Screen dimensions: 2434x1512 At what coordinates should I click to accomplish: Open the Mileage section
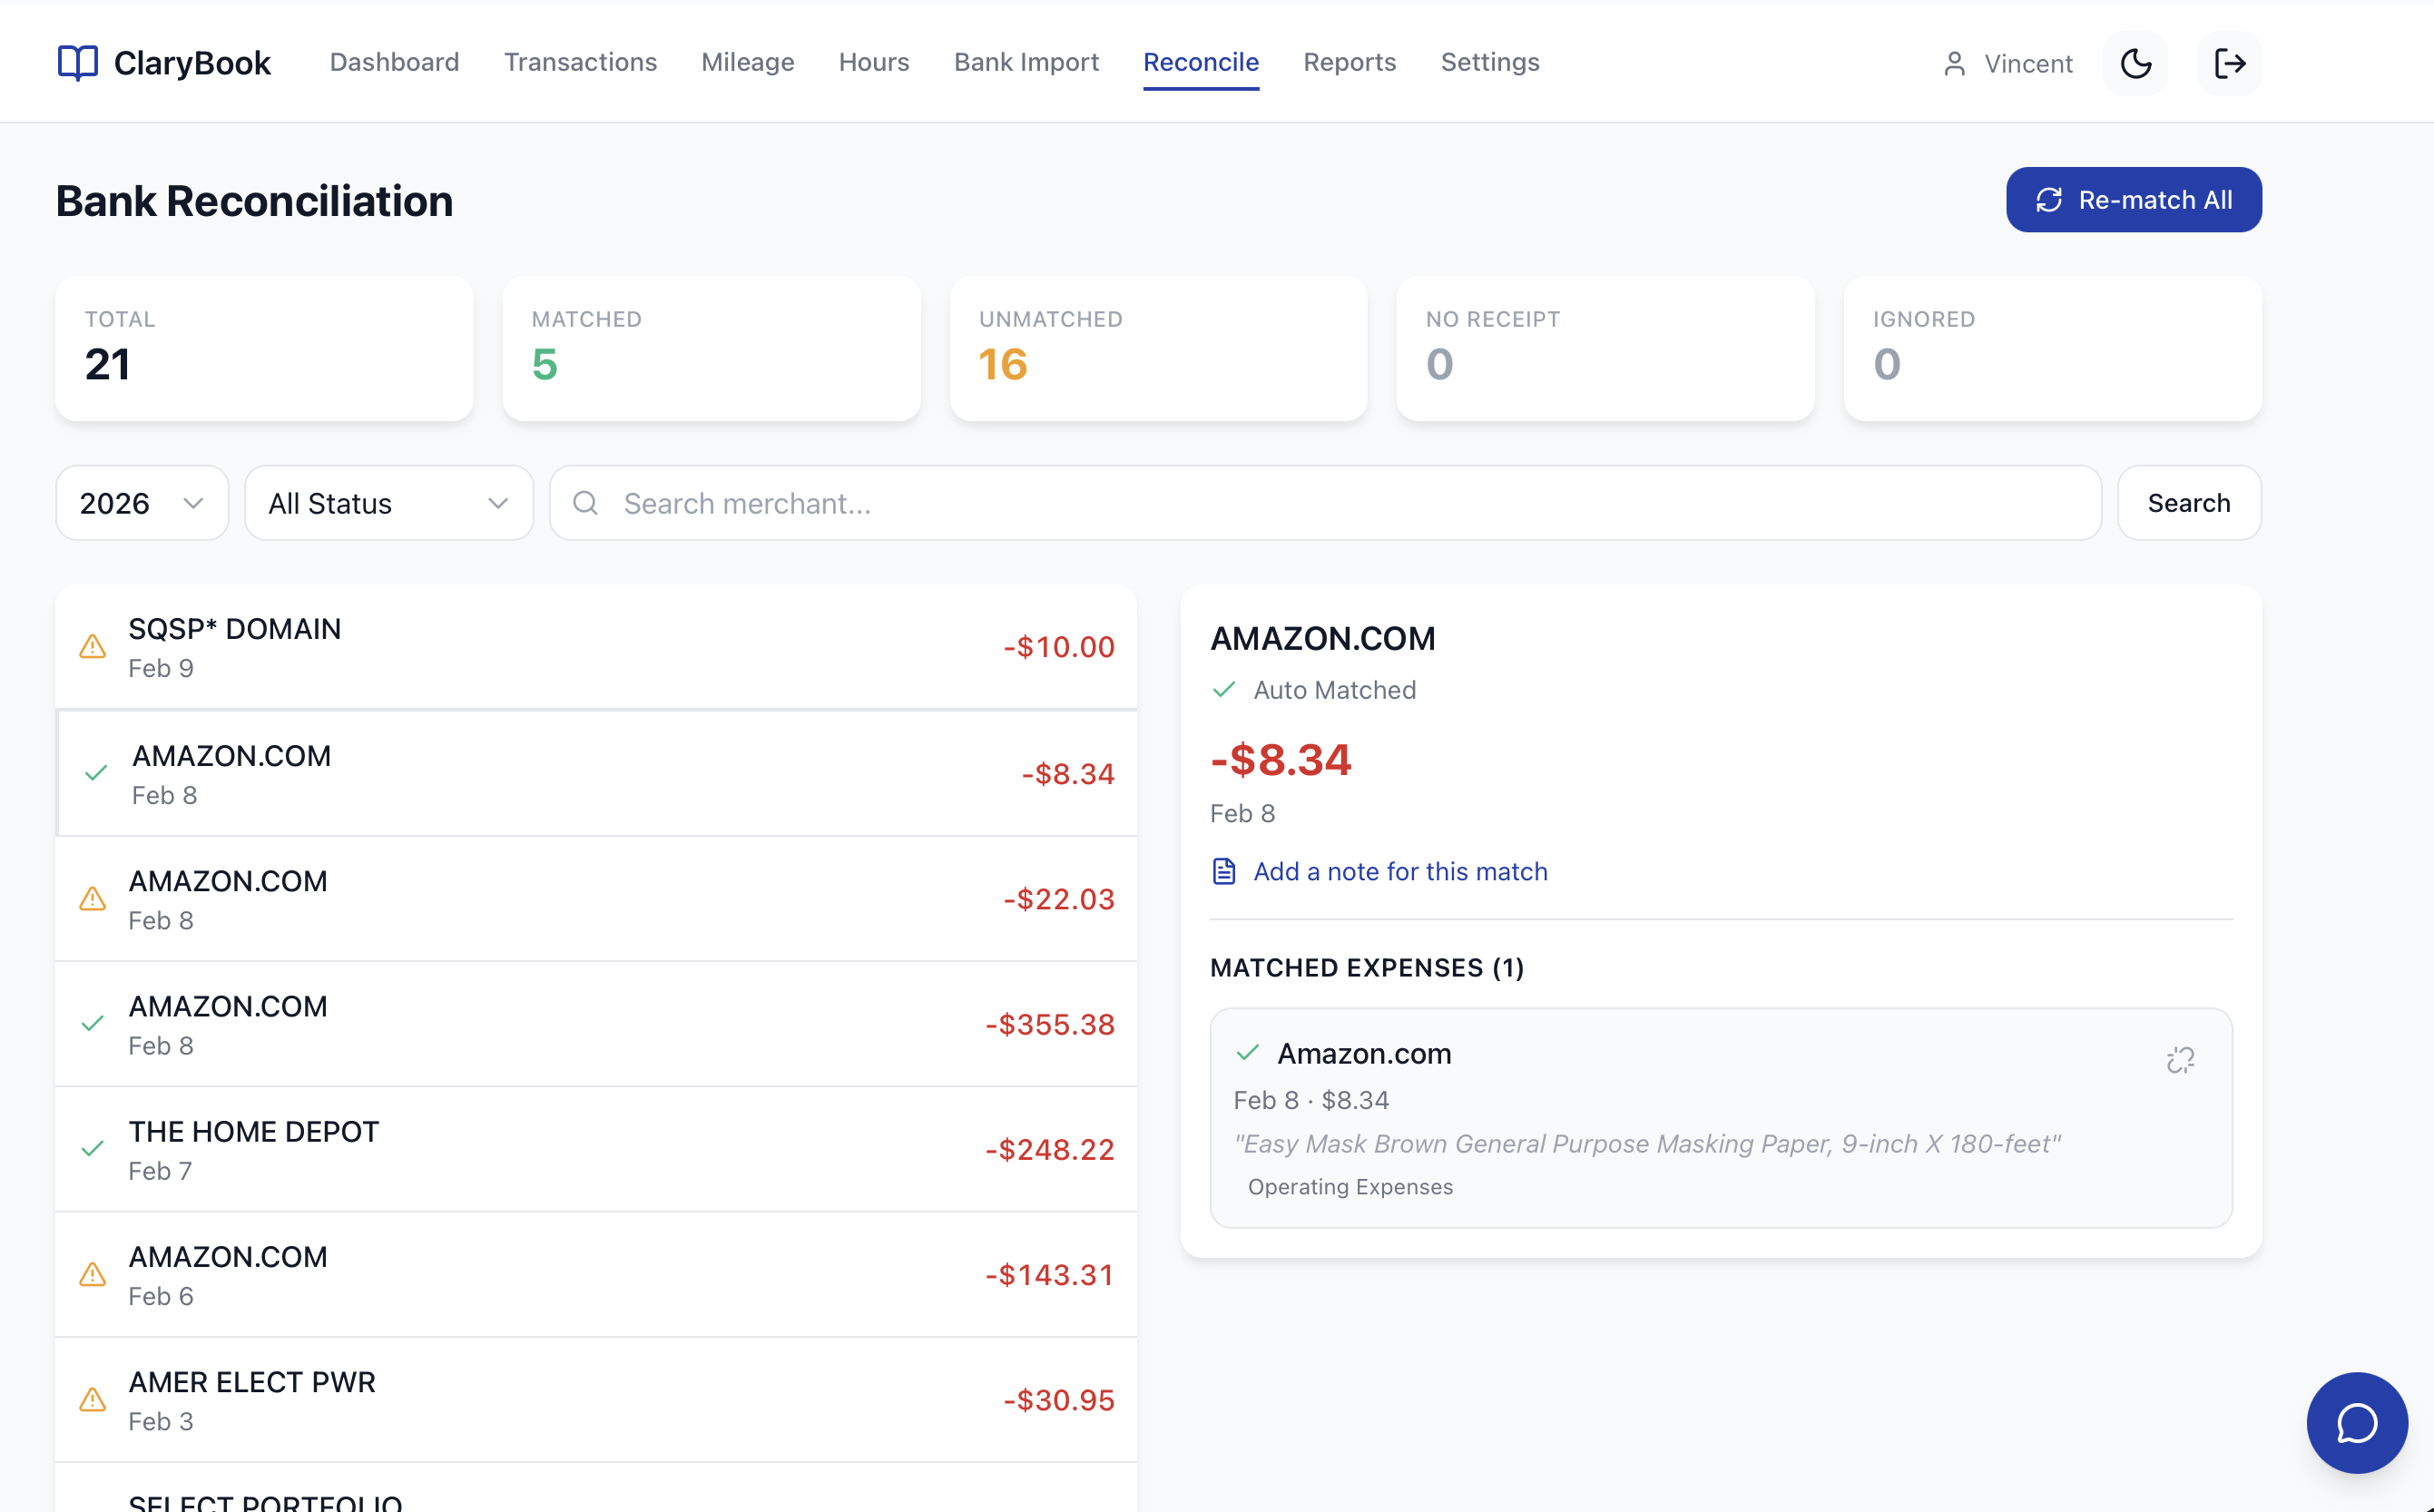747,62
